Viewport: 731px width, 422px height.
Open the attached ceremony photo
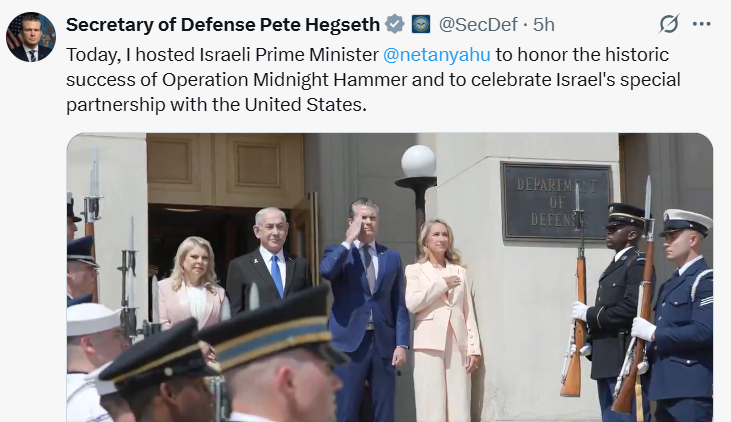[x=390, y=277]
